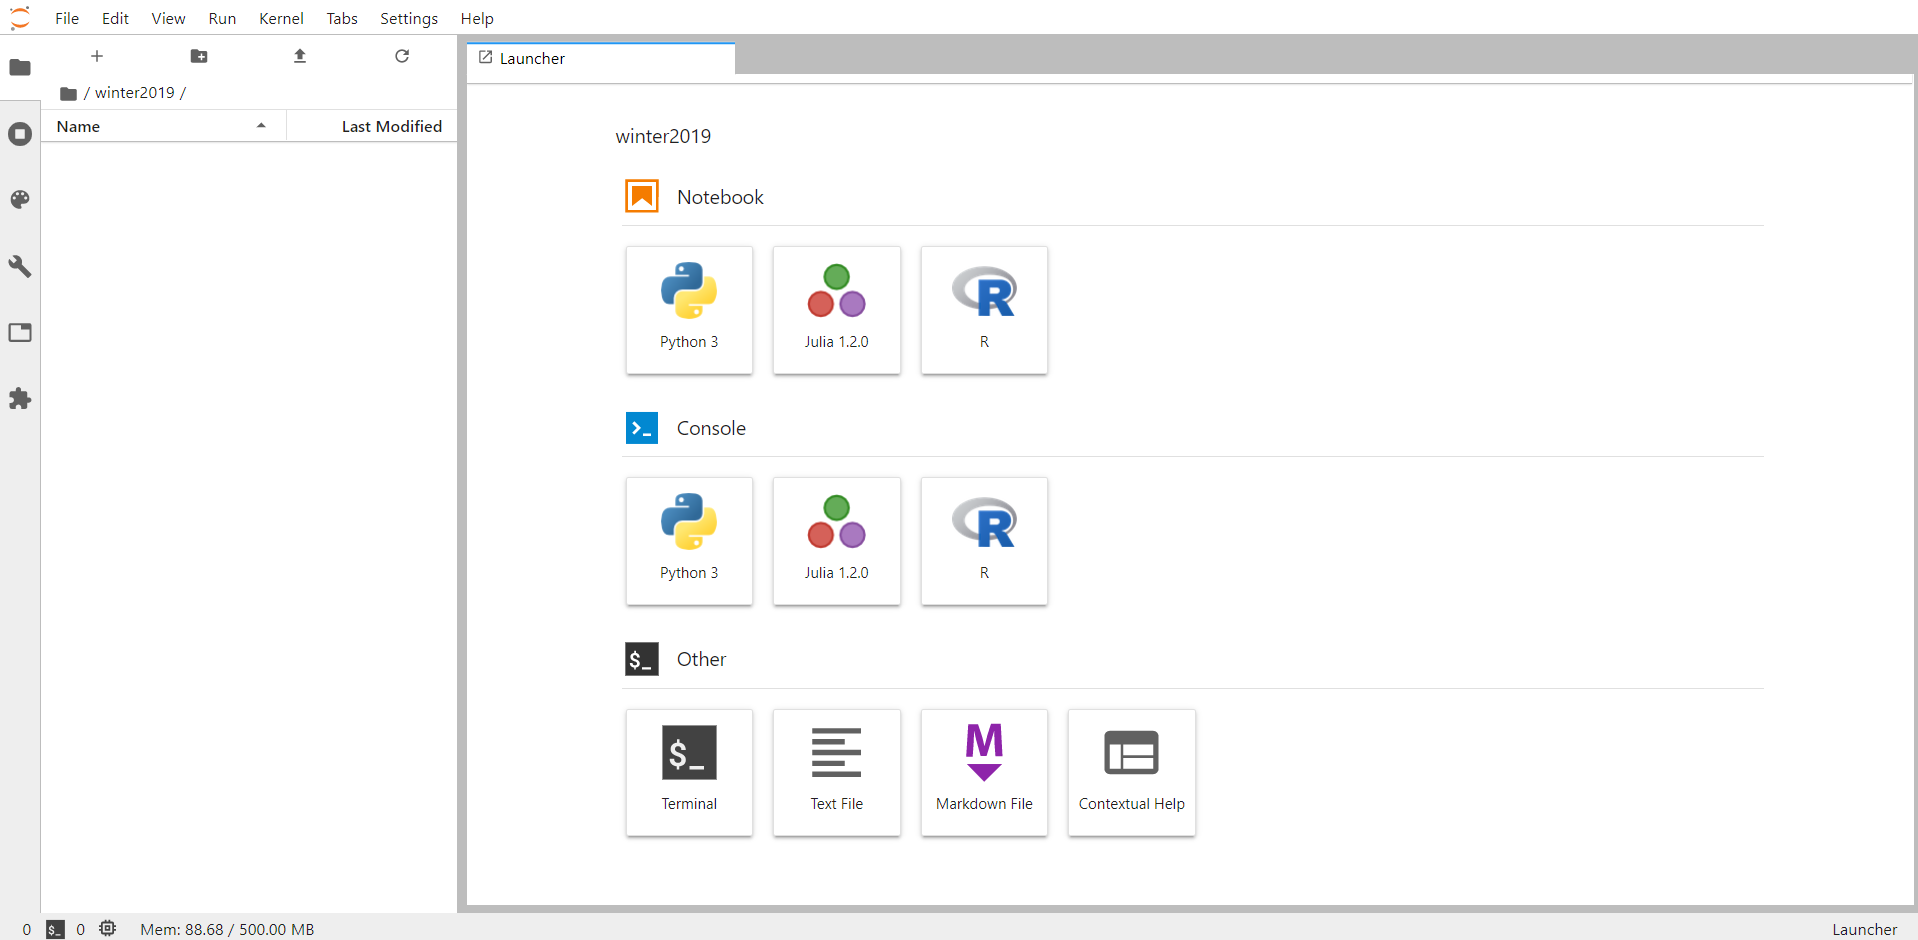
Task: Launch Julia 1.2.0 notebook
Action: point(837,310)
